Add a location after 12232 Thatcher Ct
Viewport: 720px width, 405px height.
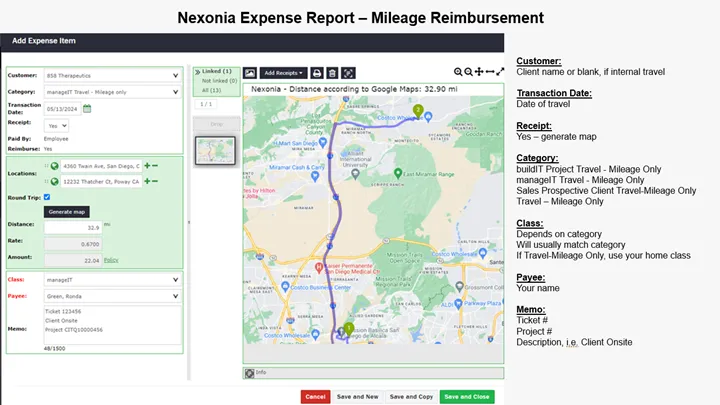pyautogui.click(x=147, y=181)
